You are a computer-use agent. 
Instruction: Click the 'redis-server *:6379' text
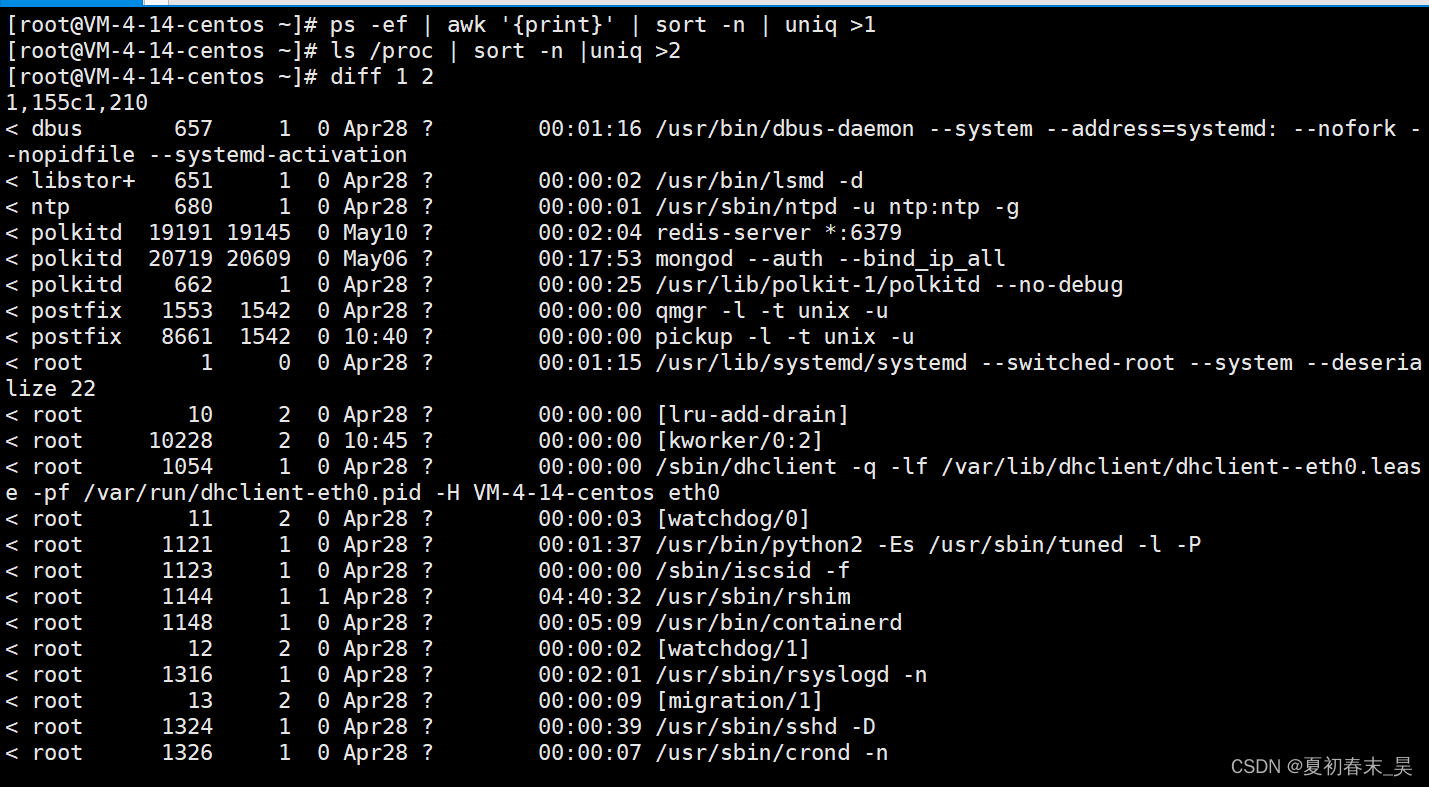[x=779, y=232]
